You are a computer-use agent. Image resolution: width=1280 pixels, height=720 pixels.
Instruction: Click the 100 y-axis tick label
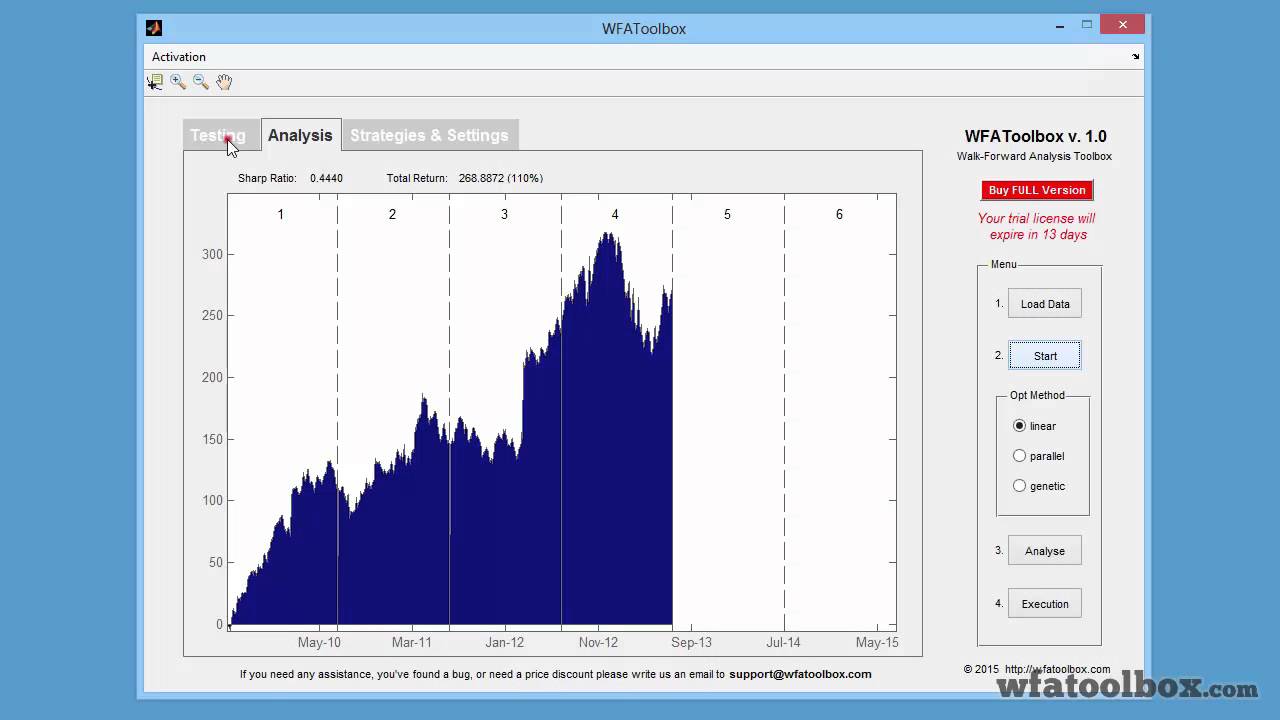[x=212, y=501]
